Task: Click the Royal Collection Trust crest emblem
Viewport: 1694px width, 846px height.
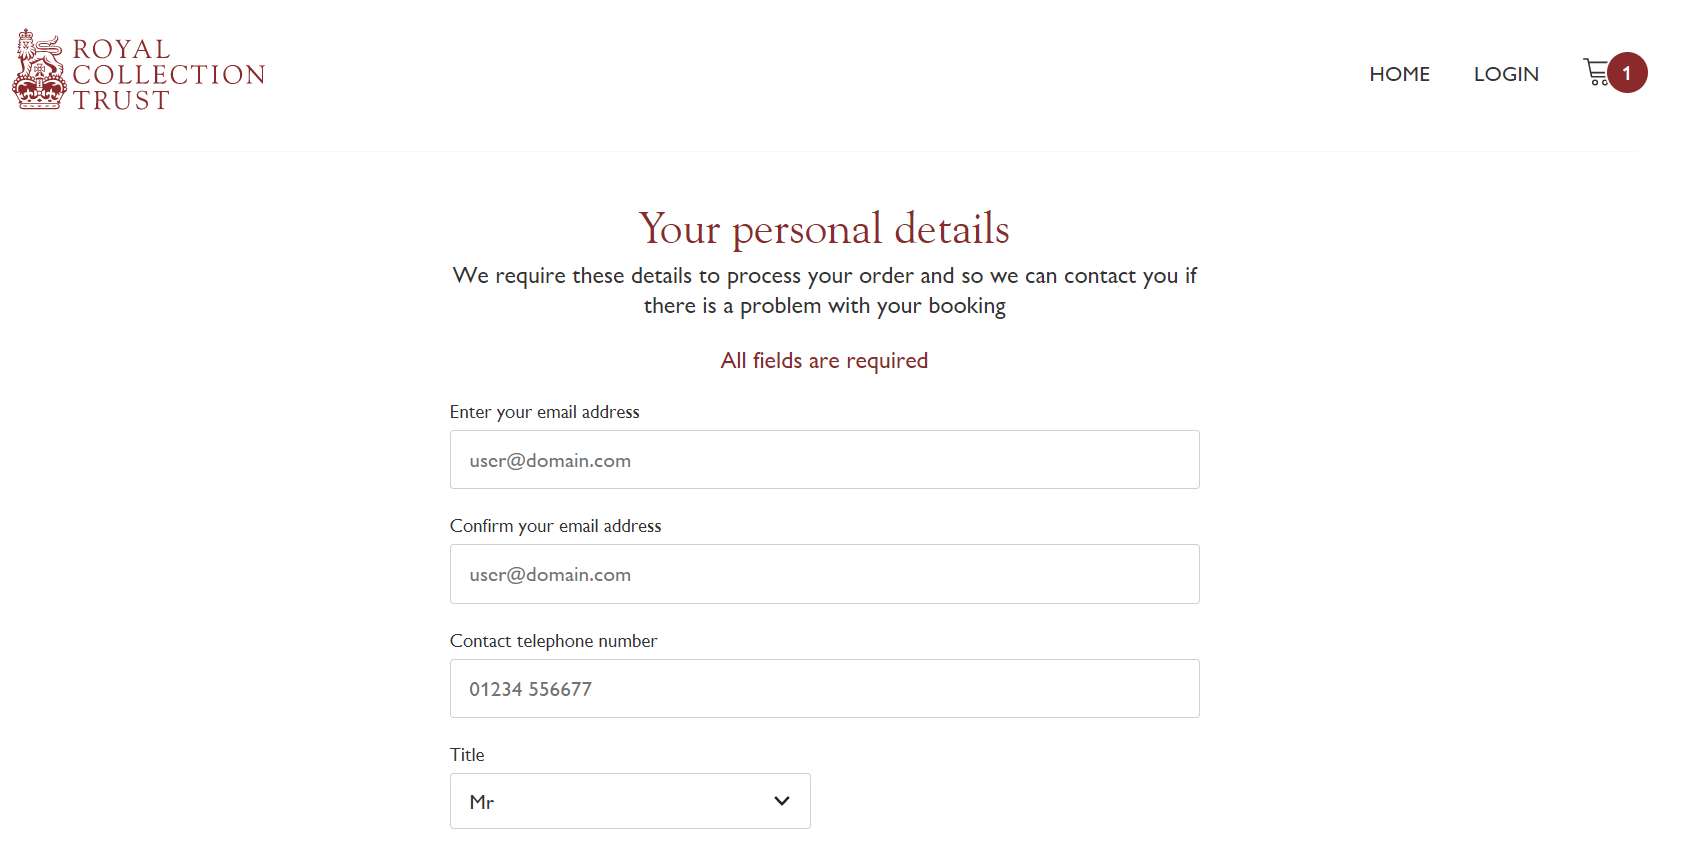Action: pos(39,70)
